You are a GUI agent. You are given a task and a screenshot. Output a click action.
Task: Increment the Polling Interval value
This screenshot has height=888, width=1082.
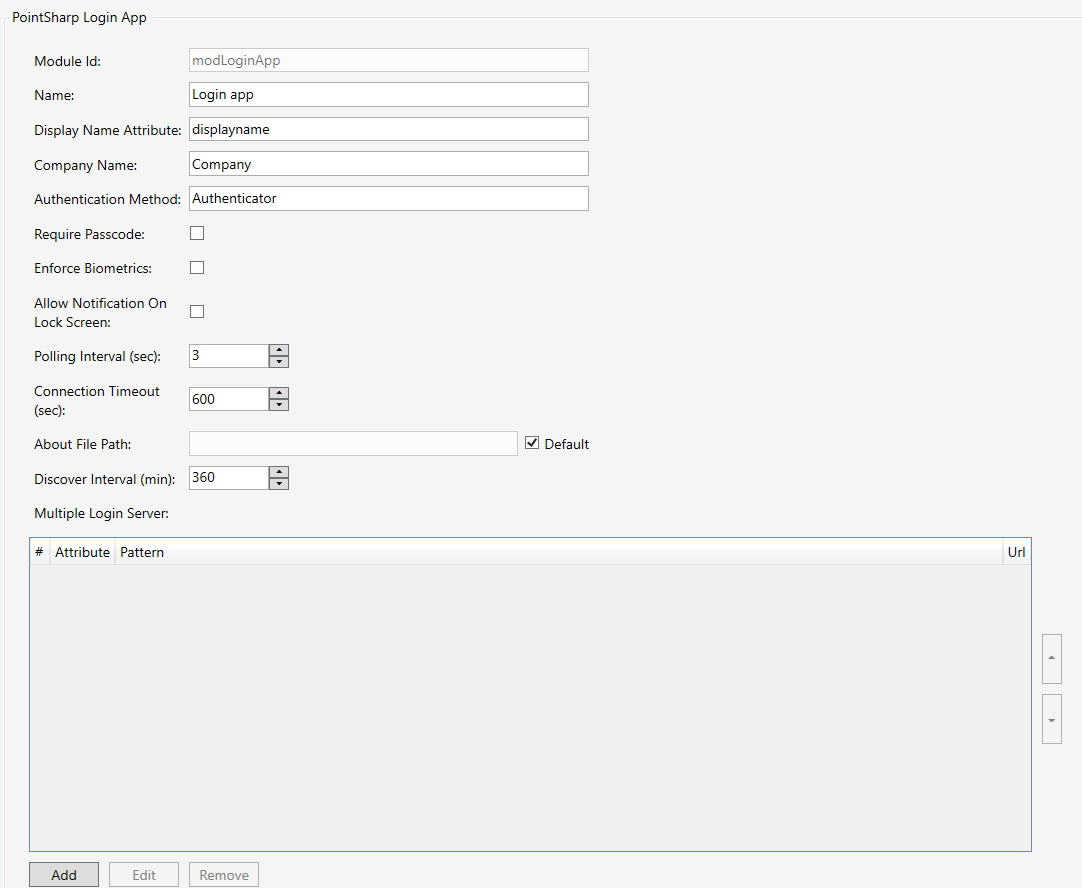click(x=279, y=350)
